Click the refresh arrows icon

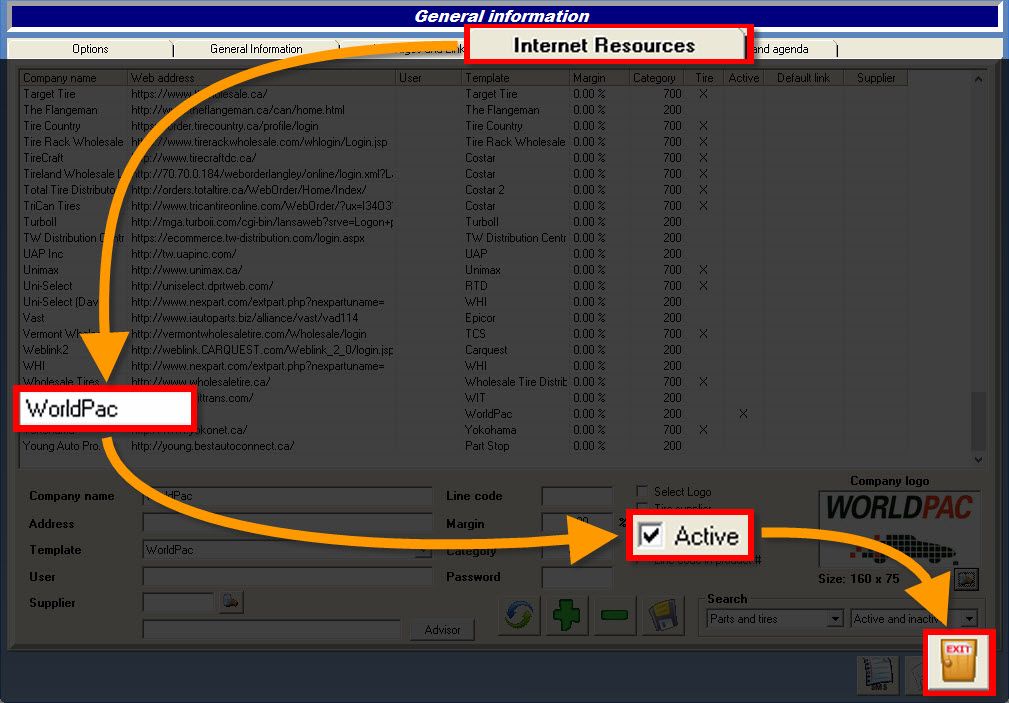(x=519, y=616)
